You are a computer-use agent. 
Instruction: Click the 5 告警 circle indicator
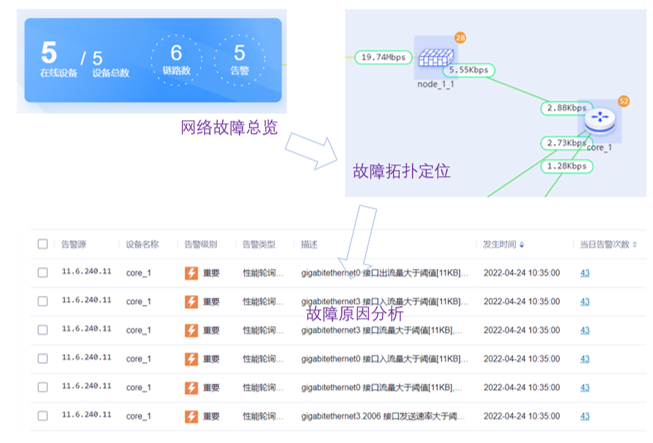pos(239,60)
